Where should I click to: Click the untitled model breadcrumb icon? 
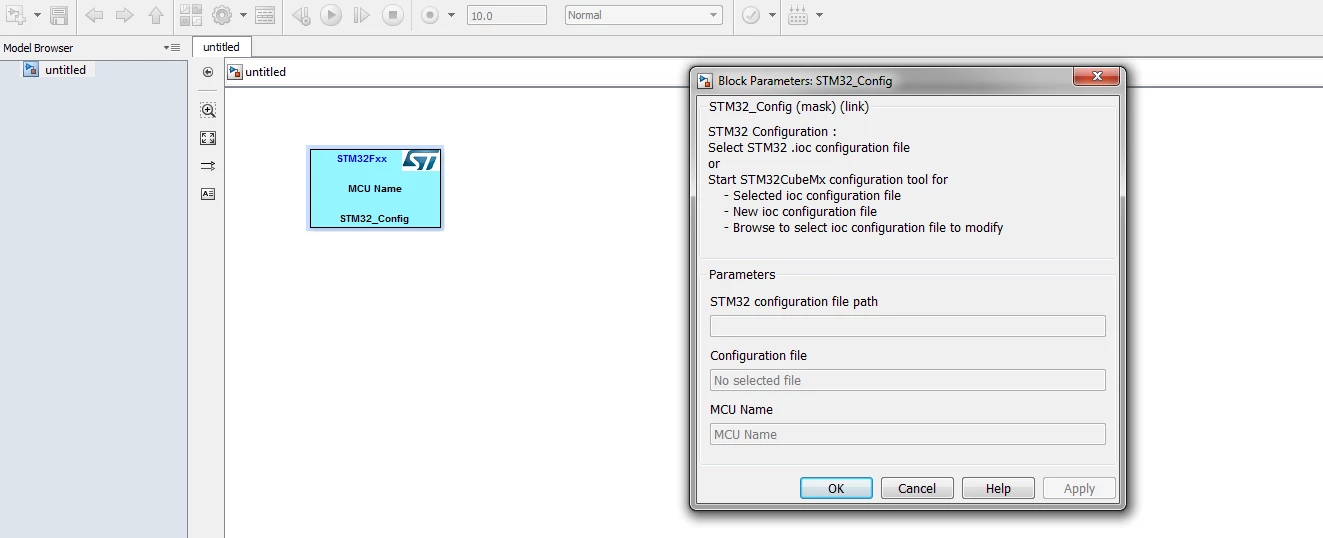235,72
